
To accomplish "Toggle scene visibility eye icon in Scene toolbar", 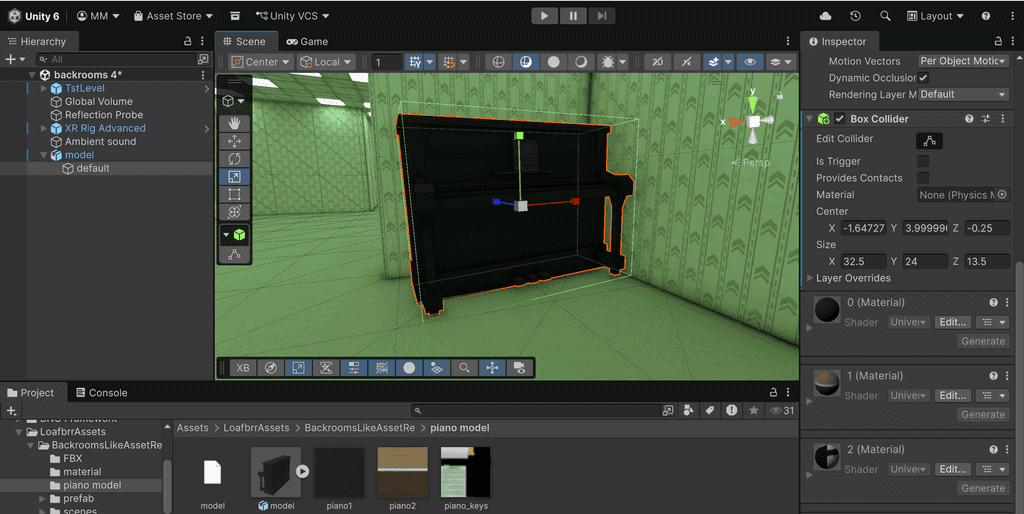I will 750,61.
